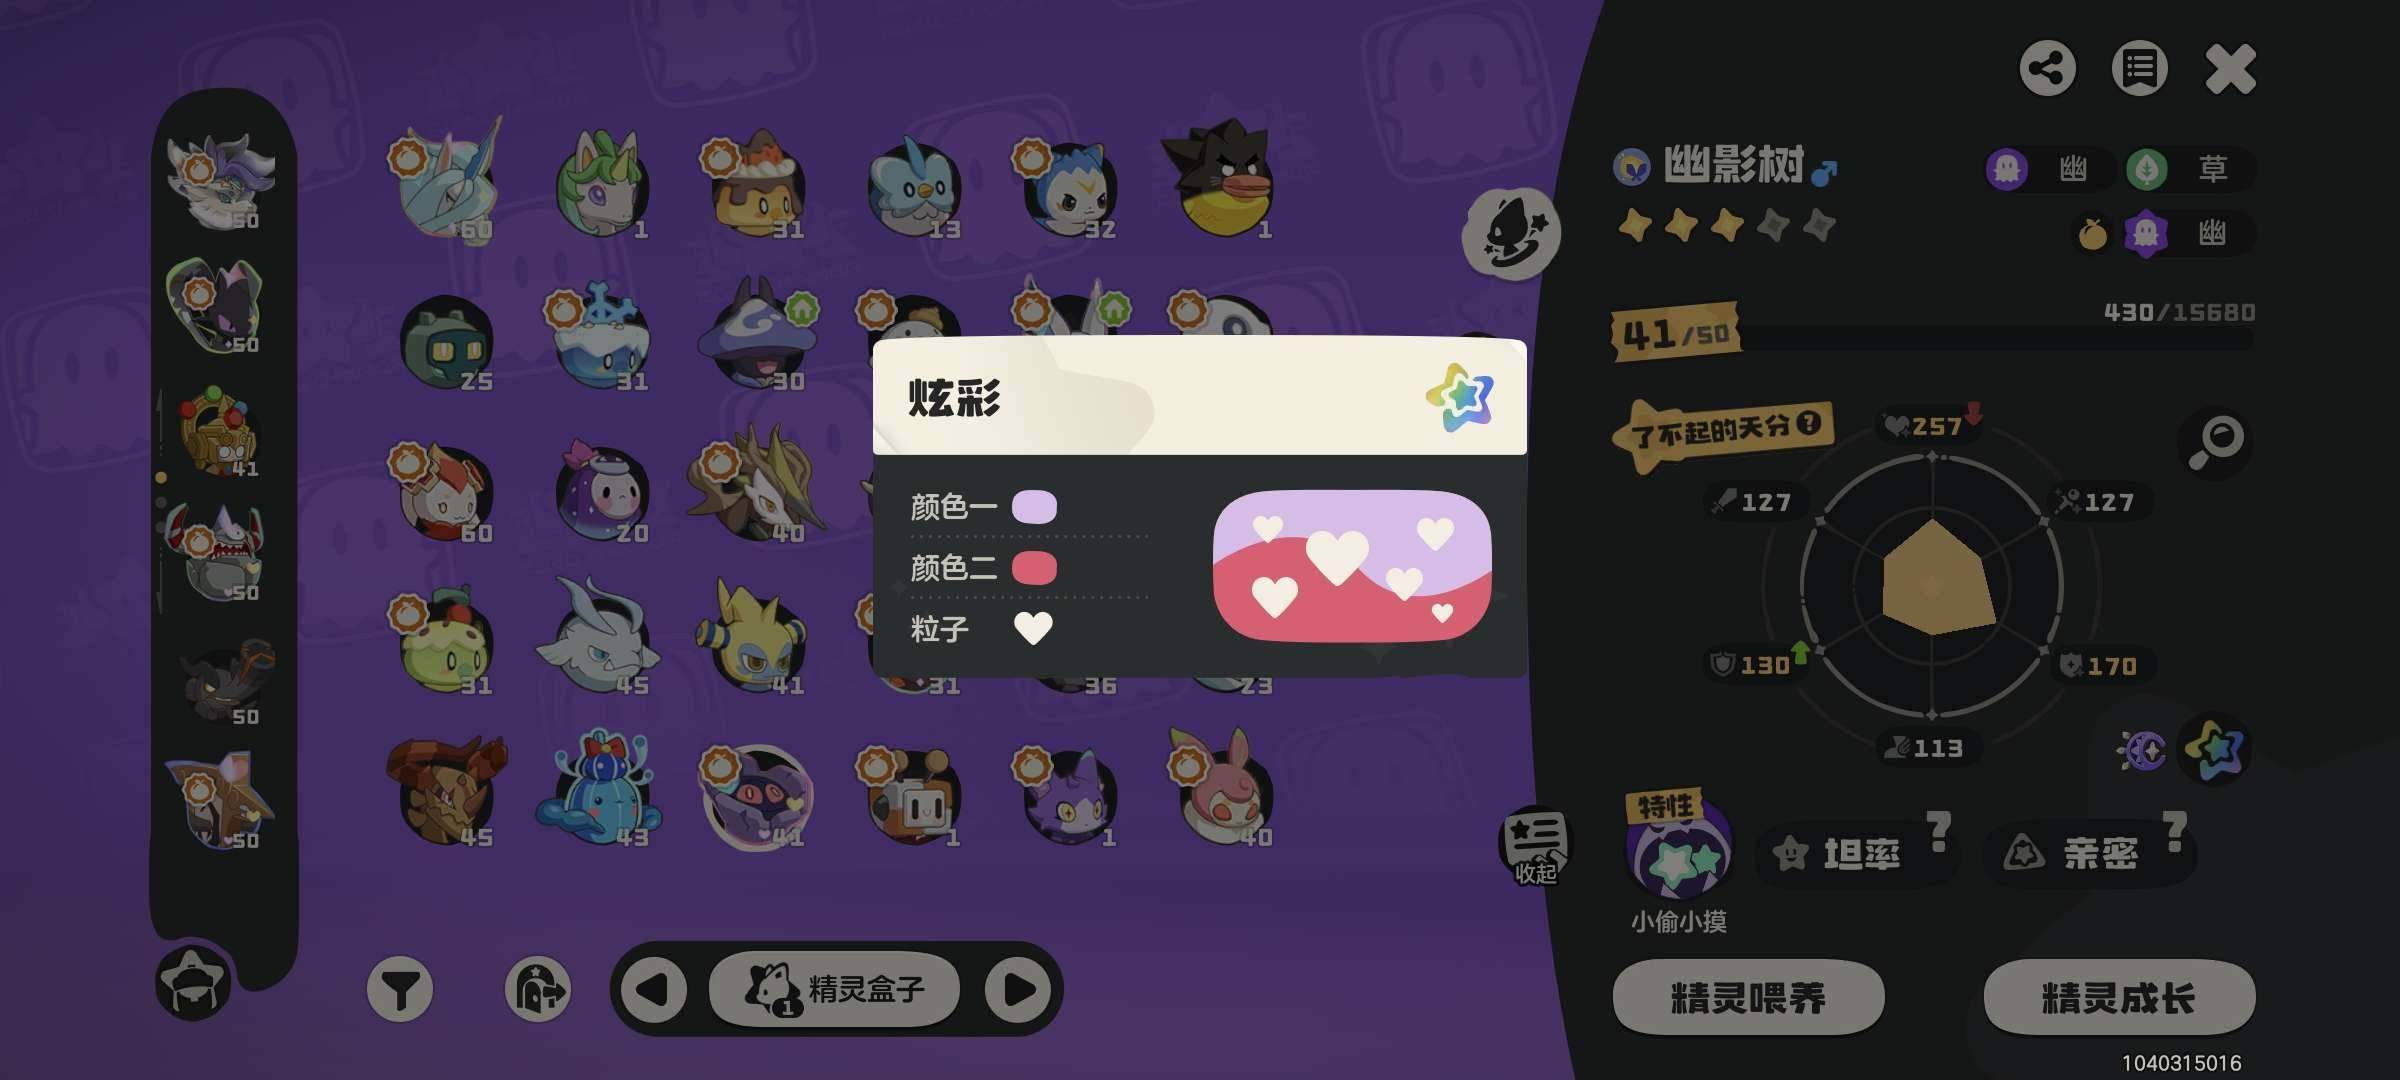
Task: Click the 精灵喂养 button
Action: [1748, 997]
